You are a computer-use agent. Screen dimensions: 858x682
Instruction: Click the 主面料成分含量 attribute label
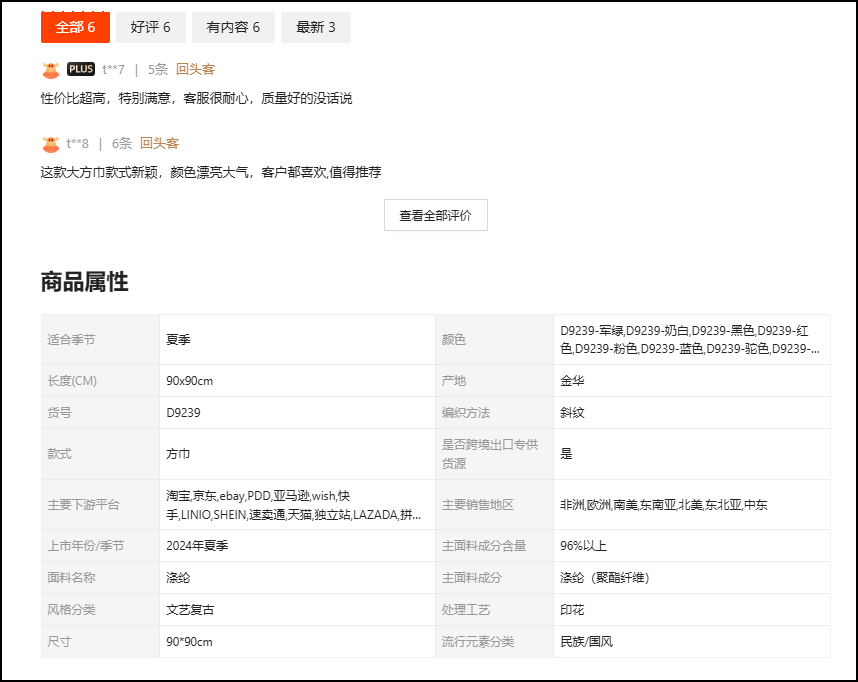(x=484, y=546)
